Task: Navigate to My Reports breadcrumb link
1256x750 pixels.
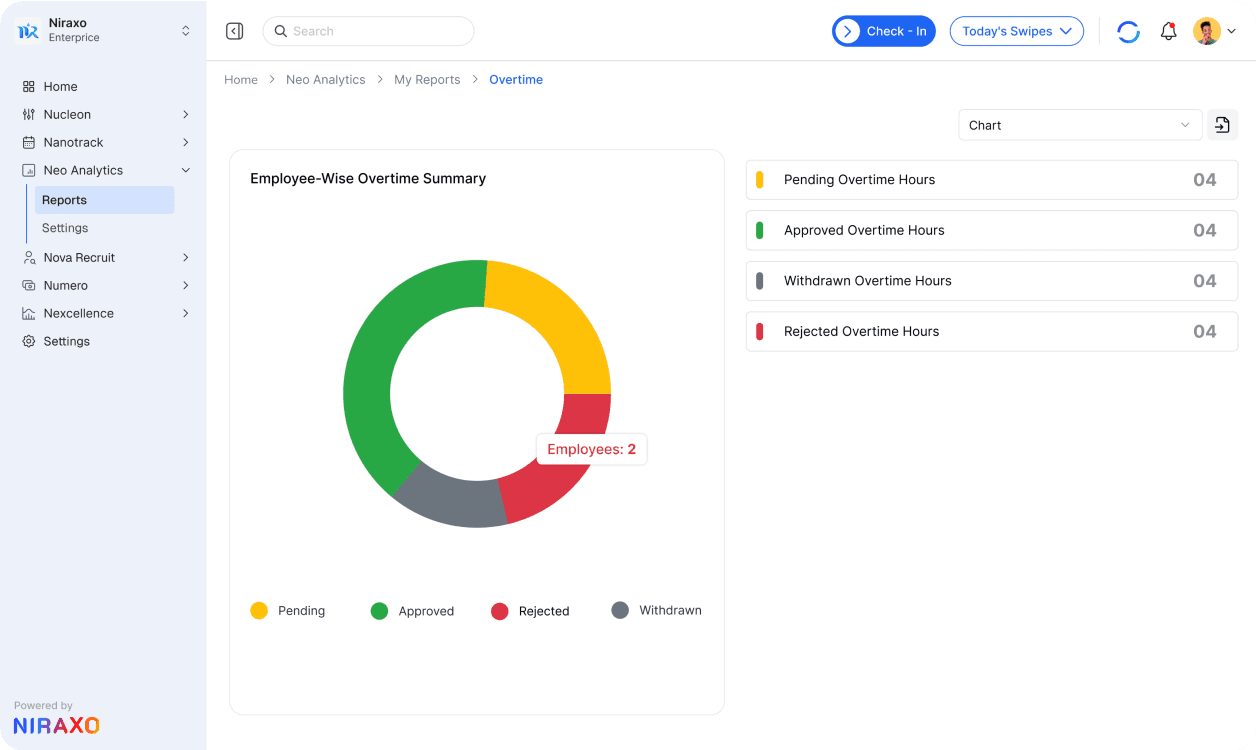Action: [x=427, y=79]
